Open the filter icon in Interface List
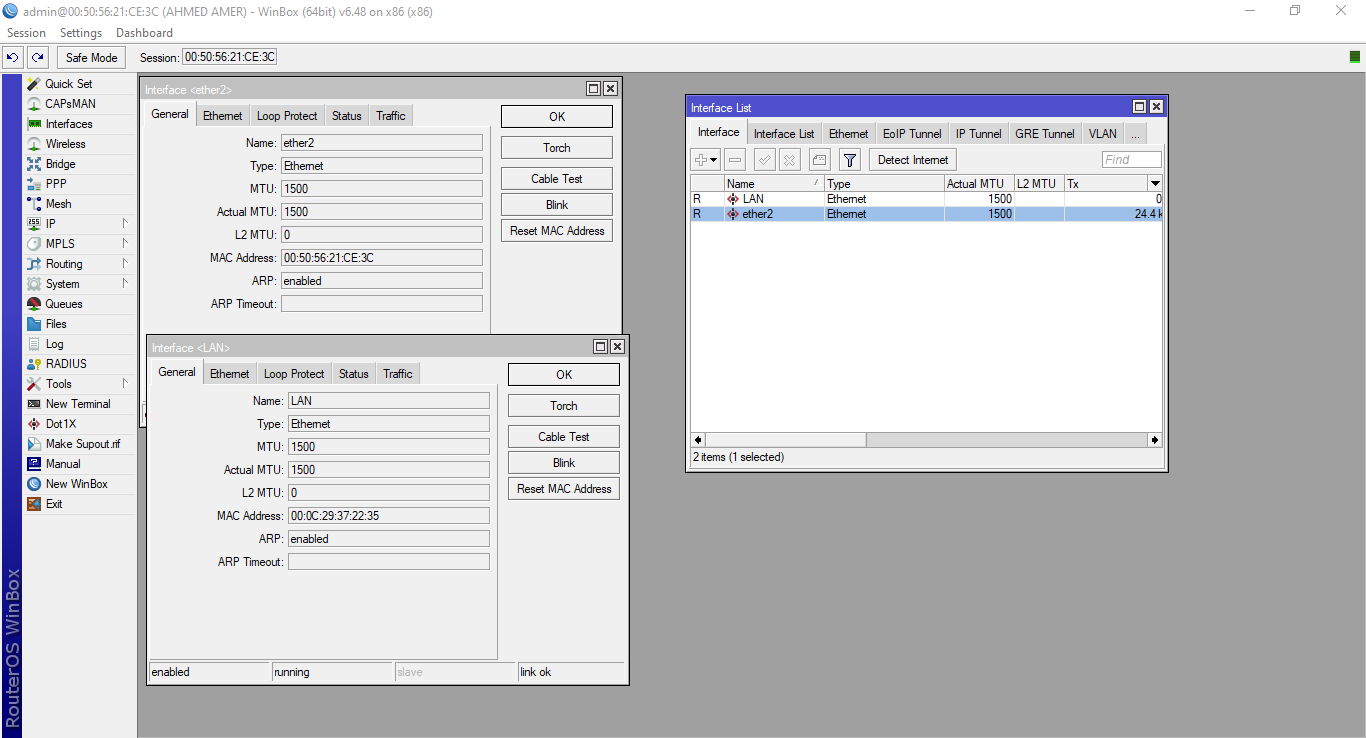Viewport: 1366px width, 738px height. [x=850, y=159]
